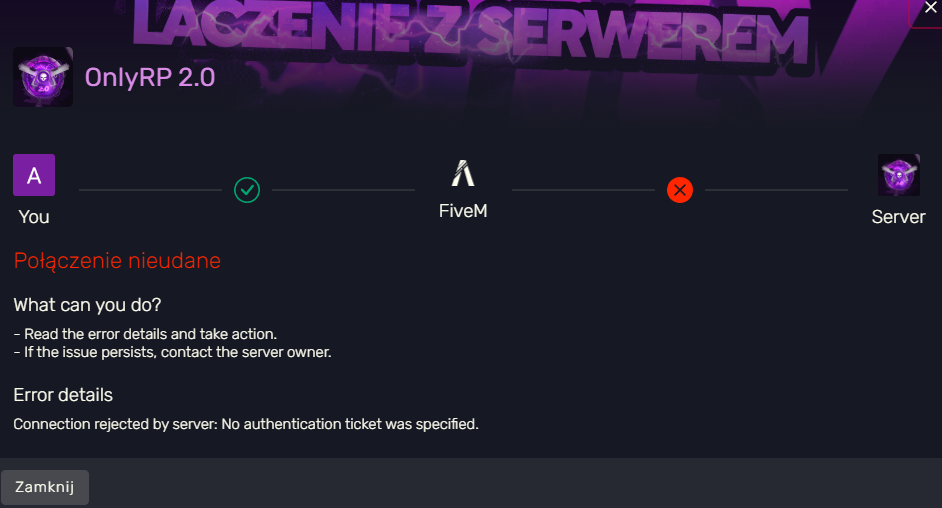Close the dialog with the top-right X
The height and width of the screenshot is (508, 942).
click(929, 7)
